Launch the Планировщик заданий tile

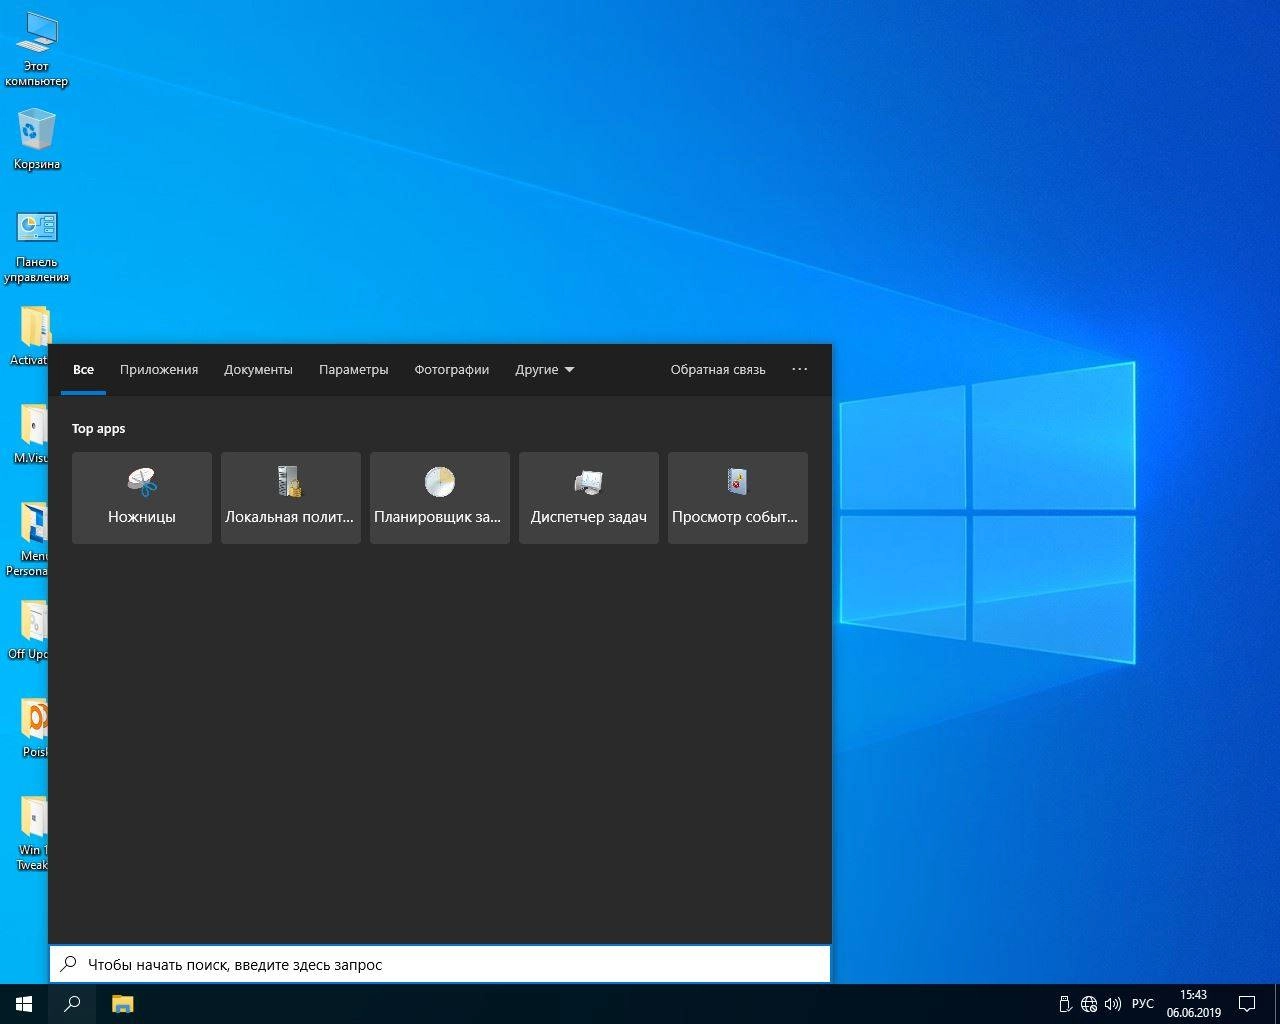pyautogui.click(x=440, y=498)
